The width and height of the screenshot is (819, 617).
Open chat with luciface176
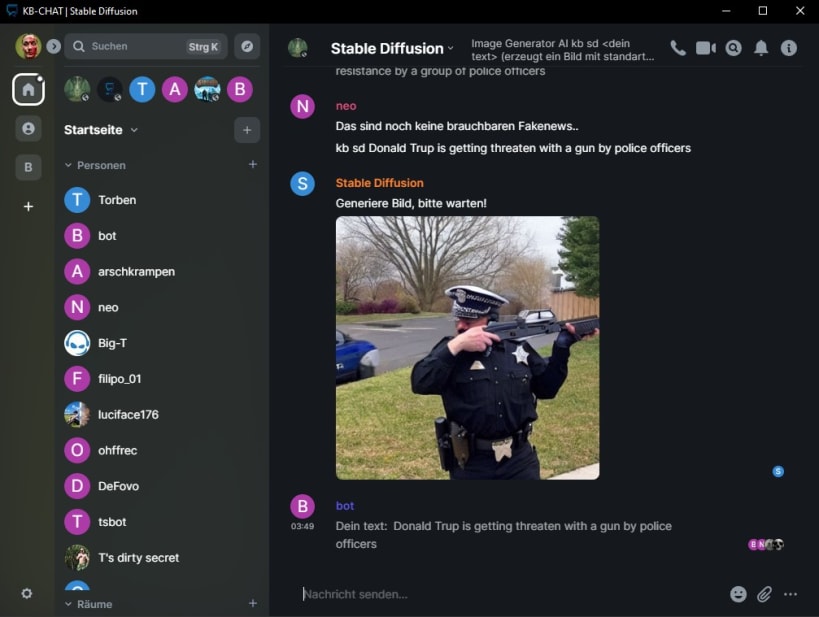pyautogui.click(x=162, y=414)
